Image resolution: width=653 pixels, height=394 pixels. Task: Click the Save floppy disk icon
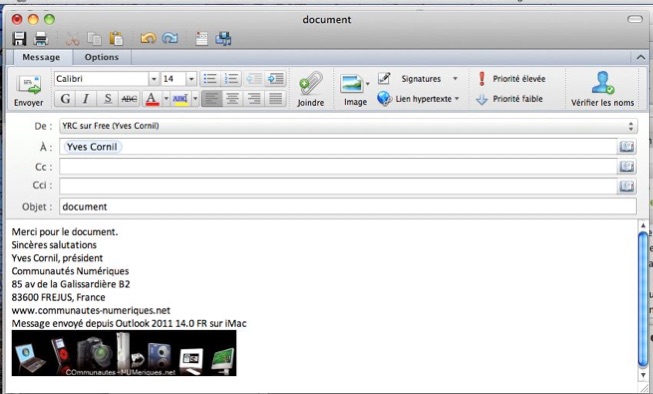pyautogui.click(x=19, y=39)
